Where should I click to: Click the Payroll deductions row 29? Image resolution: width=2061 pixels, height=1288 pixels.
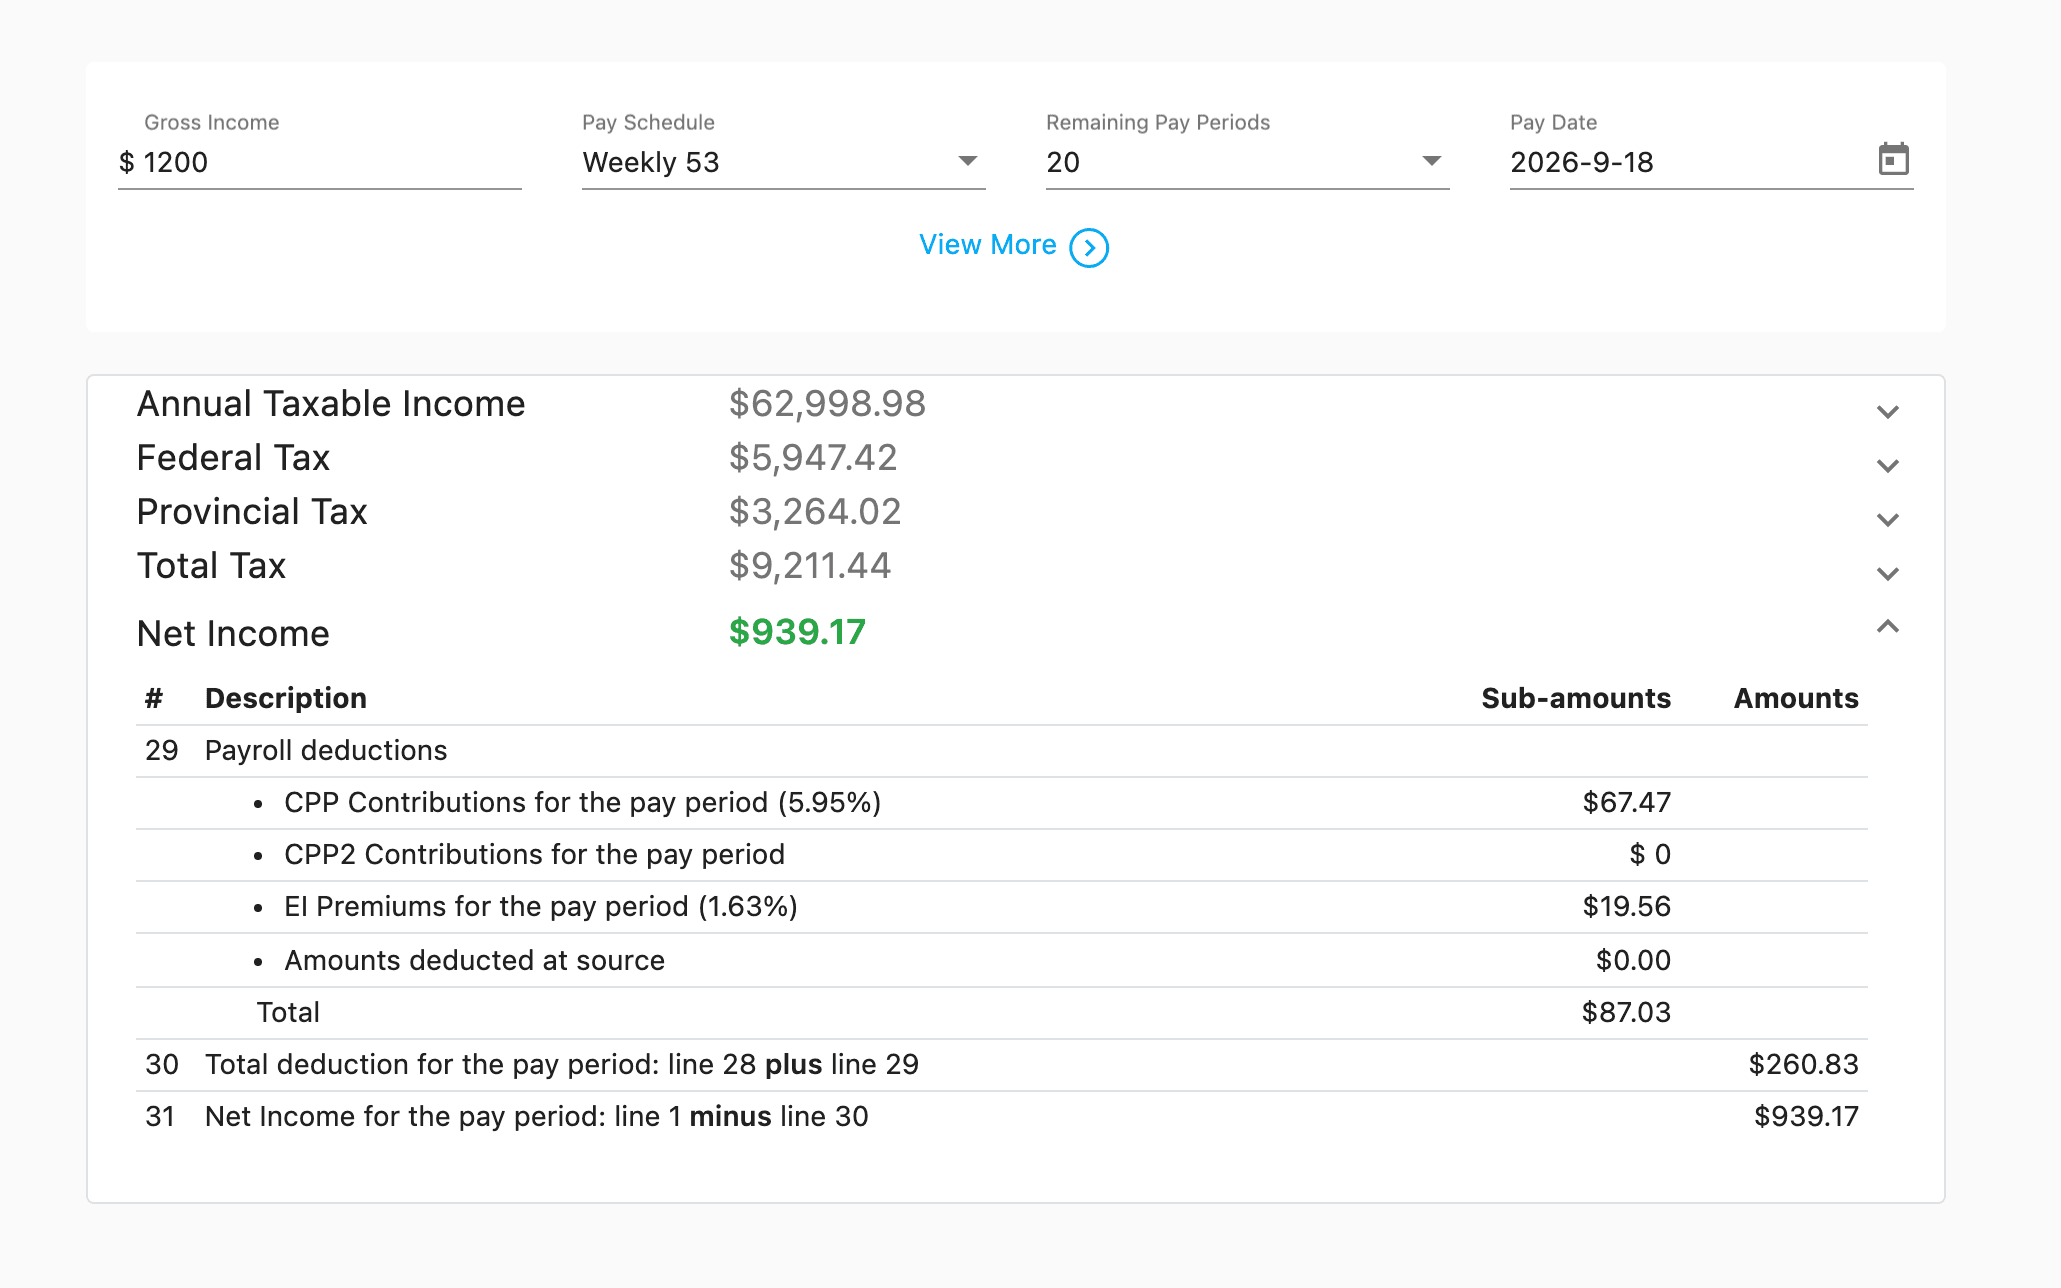coord(1002,751)
